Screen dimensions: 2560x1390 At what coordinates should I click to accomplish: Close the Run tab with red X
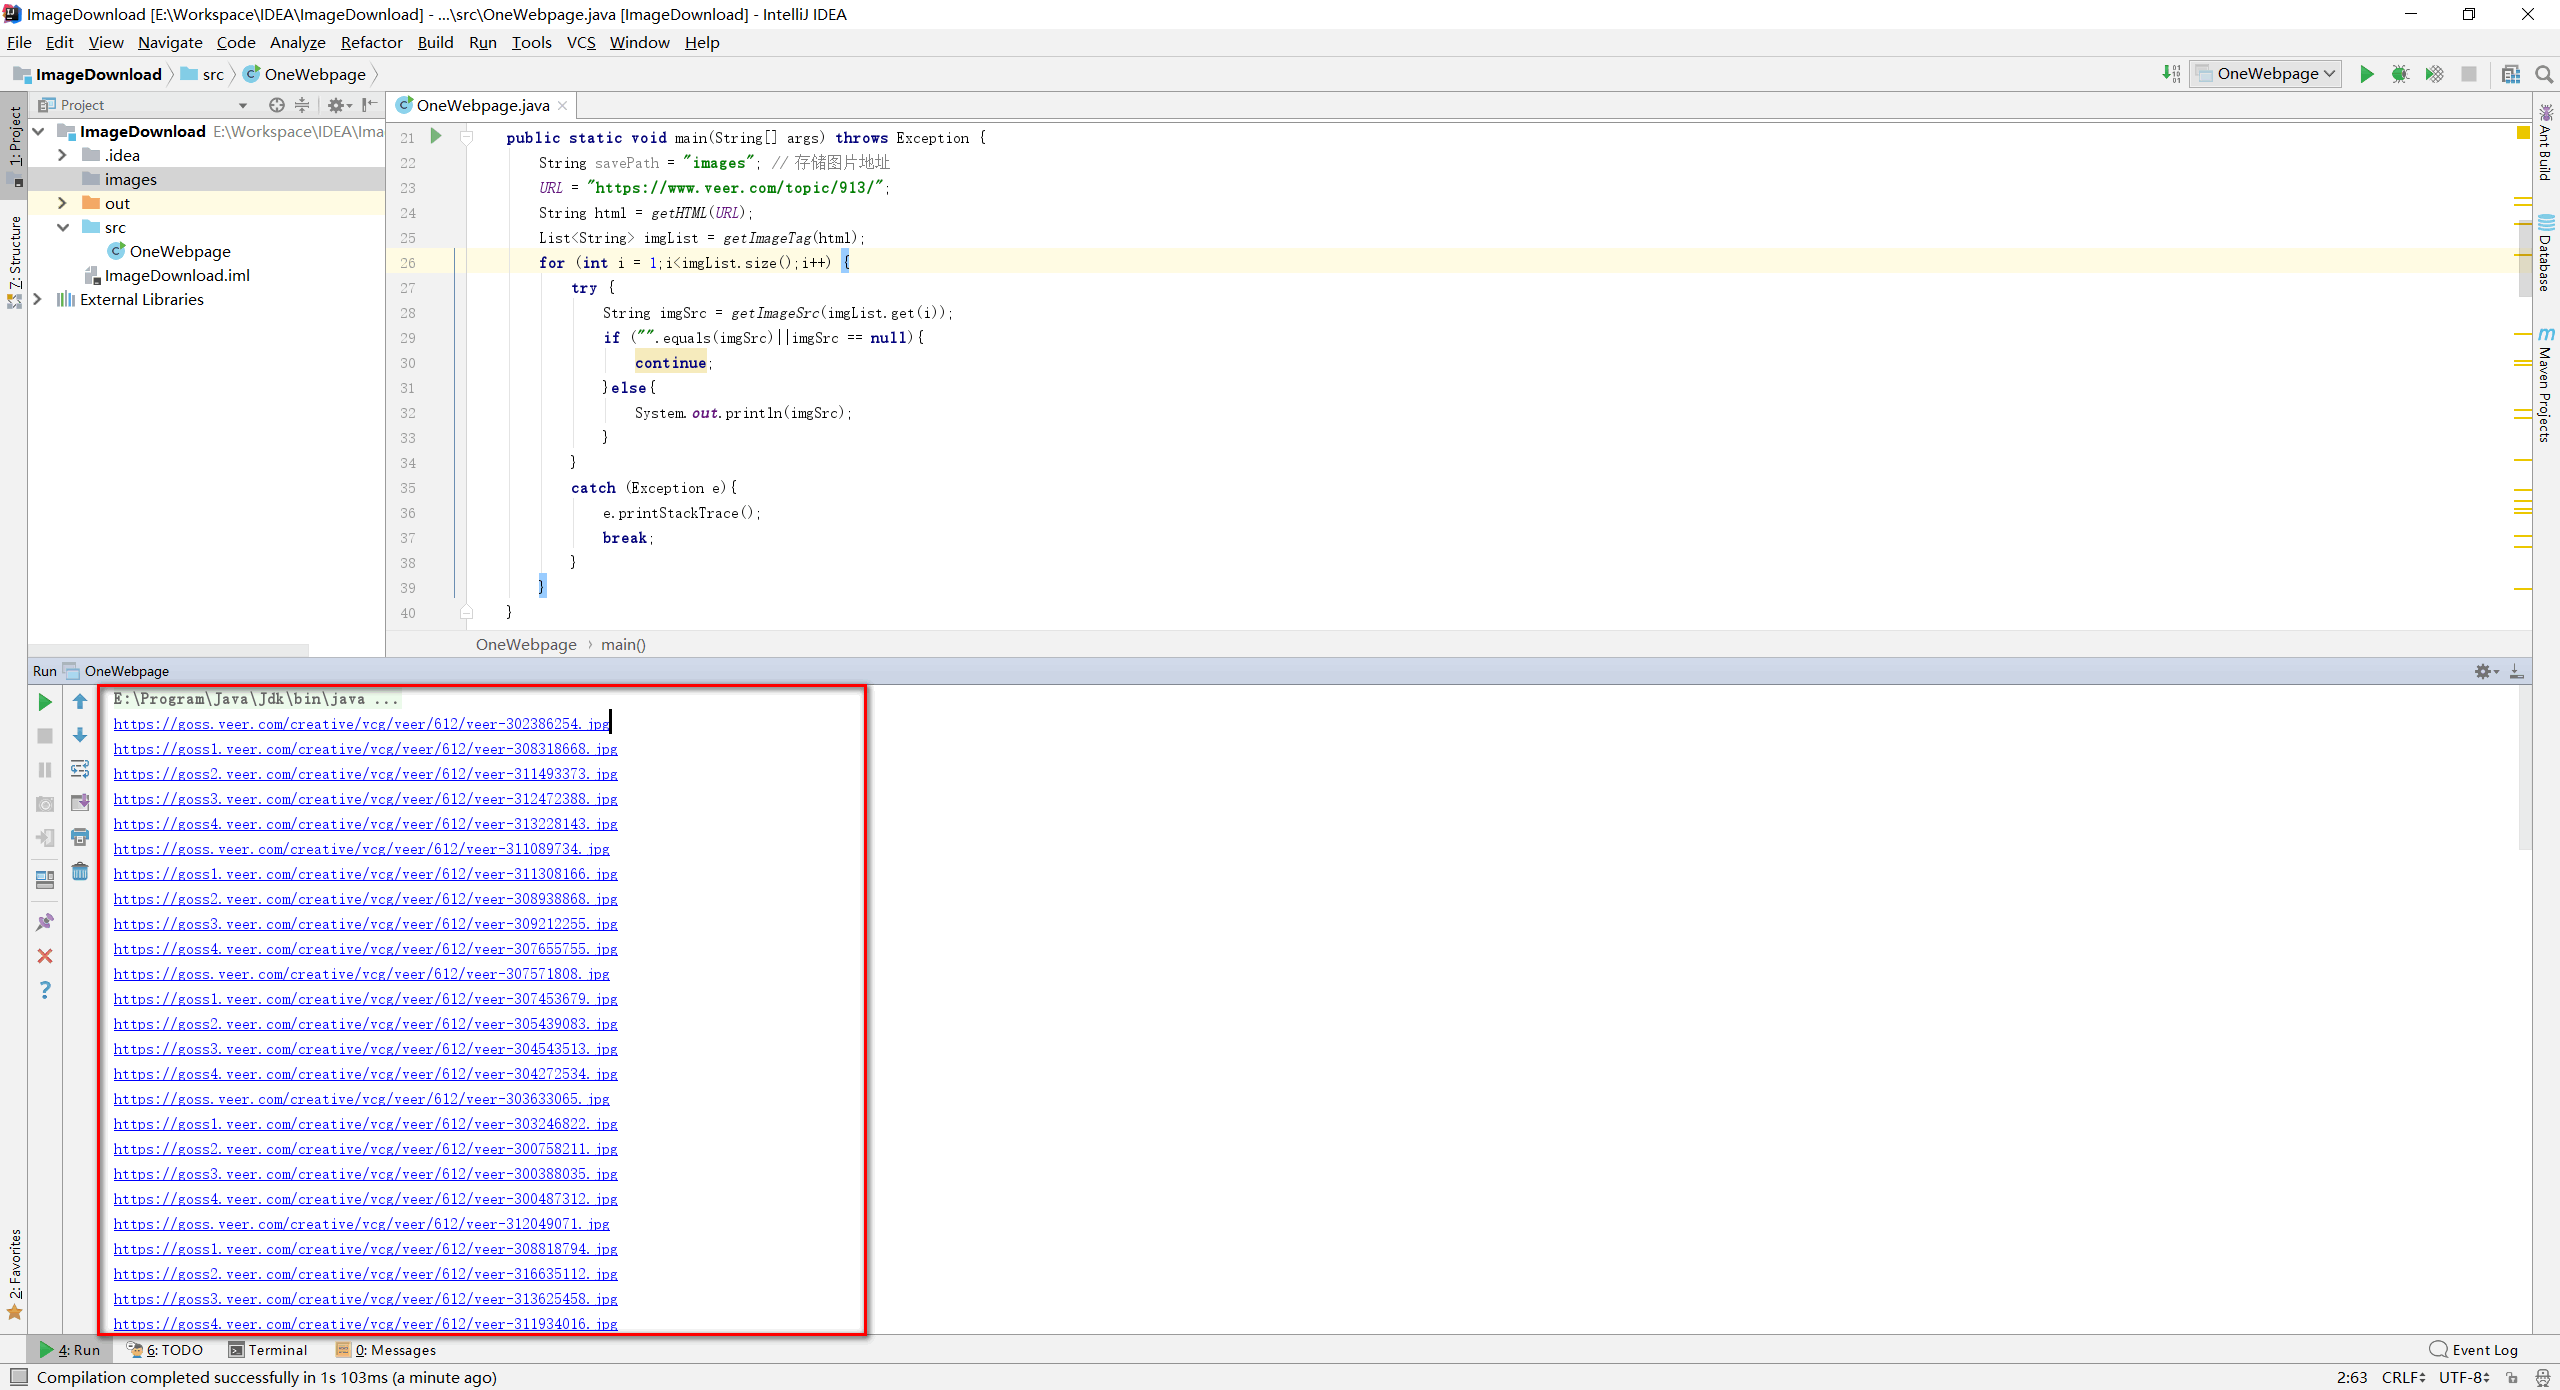coord(45,956)
